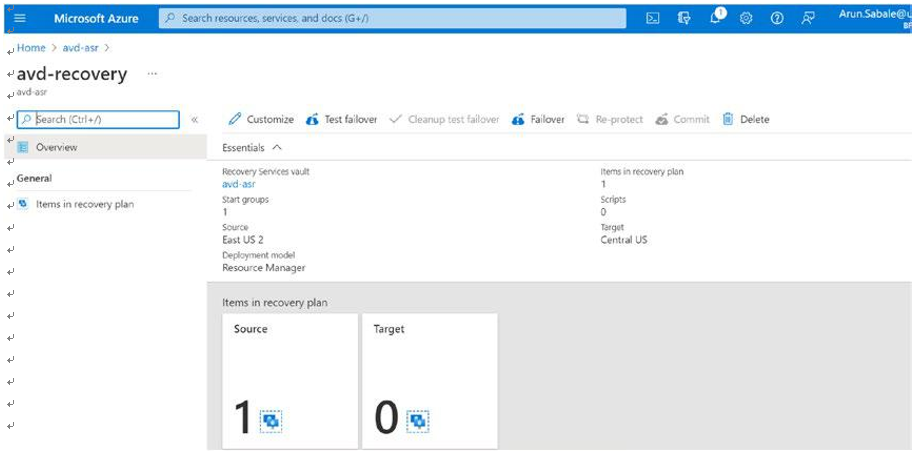Open the Directories and subscriptions filter icon
Screen dimensions: 922x458
pos(684,18)
